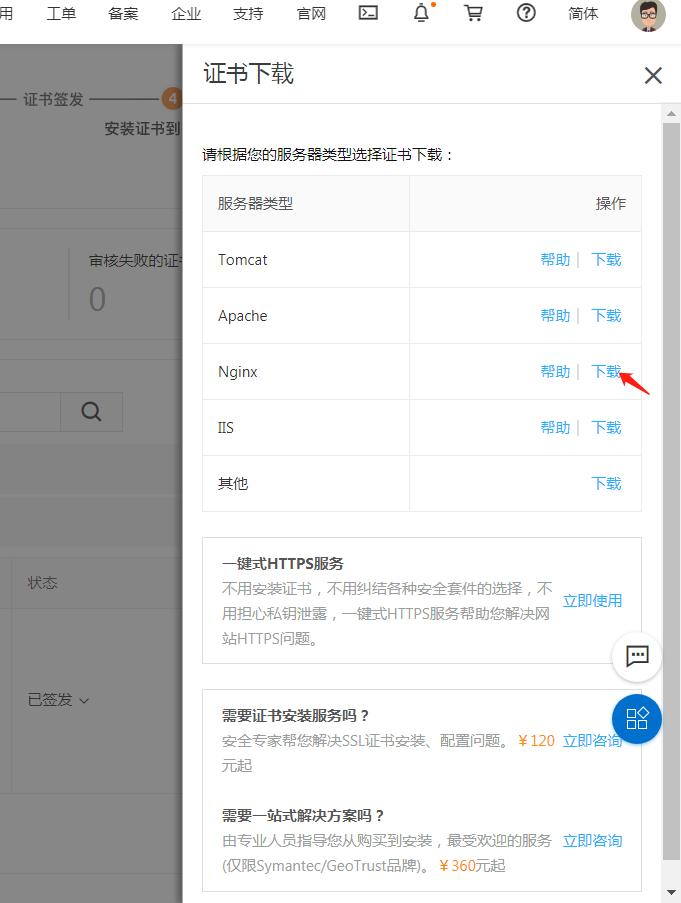Download the Tomcat certificate
This screenshot has width=681, height=903.
coord(606,260)
